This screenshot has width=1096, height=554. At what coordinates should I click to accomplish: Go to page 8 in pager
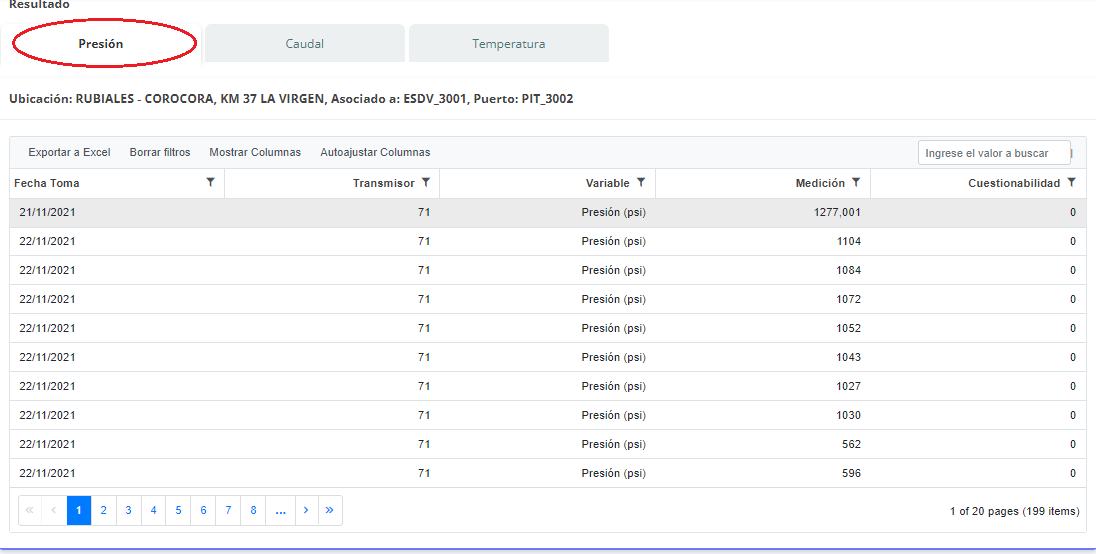coord(254,510)
